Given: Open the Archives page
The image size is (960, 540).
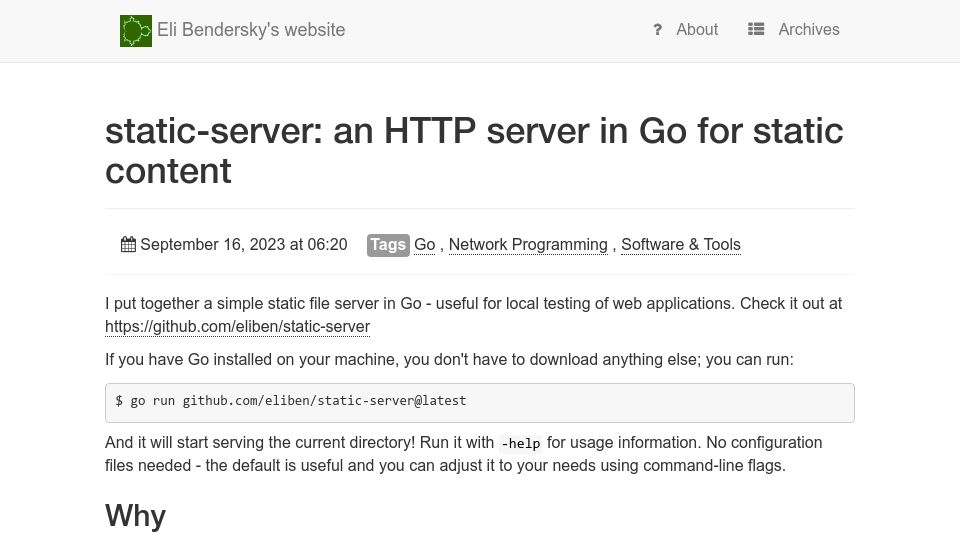Looking at the screenshot, I should point(809,29).
